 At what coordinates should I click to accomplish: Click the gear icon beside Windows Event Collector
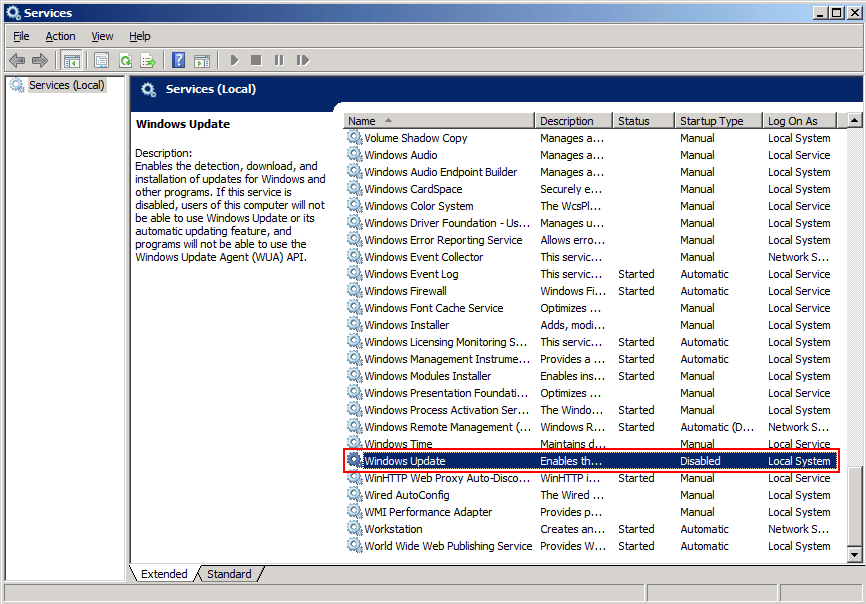[354, 256]
